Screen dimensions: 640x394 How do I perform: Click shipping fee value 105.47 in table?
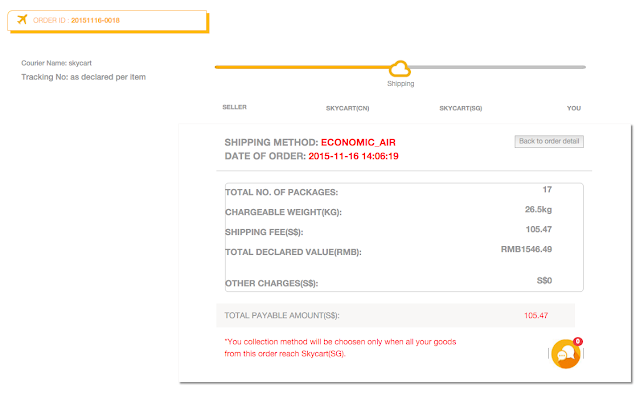(538, 229)
